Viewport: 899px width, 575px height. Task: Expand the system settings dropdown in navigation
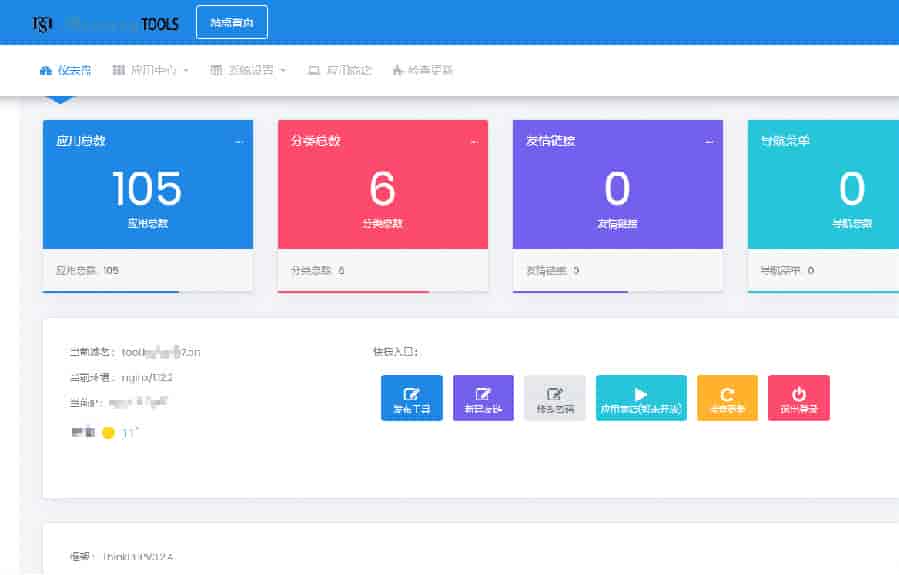[x=249, y=71]
